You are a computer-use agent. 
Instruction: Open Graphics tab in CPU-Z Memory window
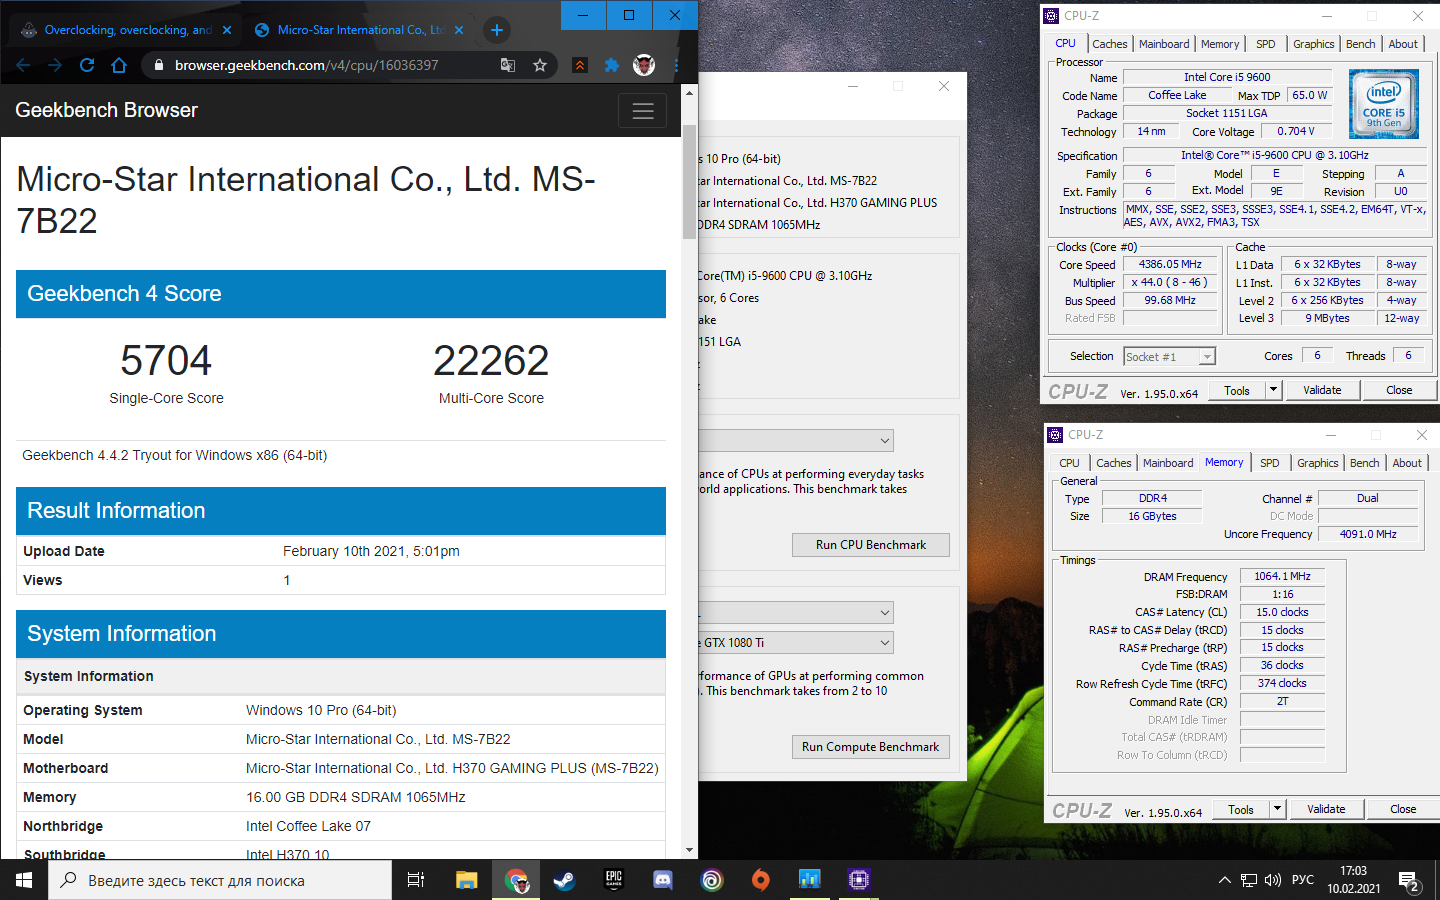[1317, 463]
